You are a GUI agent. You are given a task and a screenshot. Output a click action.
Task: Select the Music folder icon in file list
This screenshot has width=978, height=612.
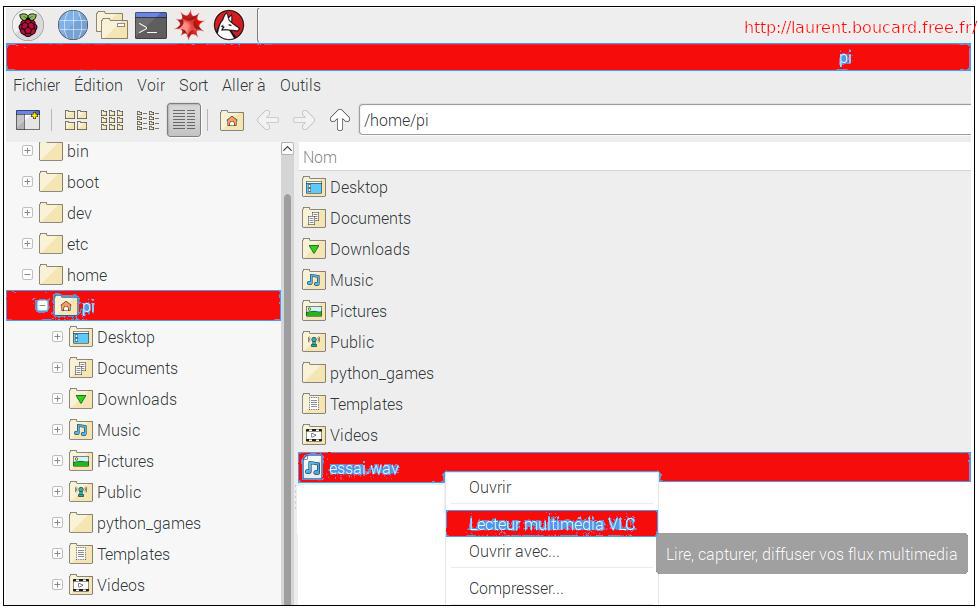click(x=314, y=280)
